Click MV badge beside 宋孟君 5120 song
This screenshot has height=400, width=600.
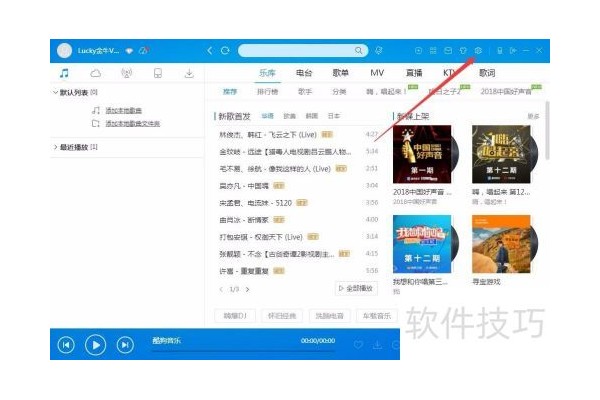point(302,202)
